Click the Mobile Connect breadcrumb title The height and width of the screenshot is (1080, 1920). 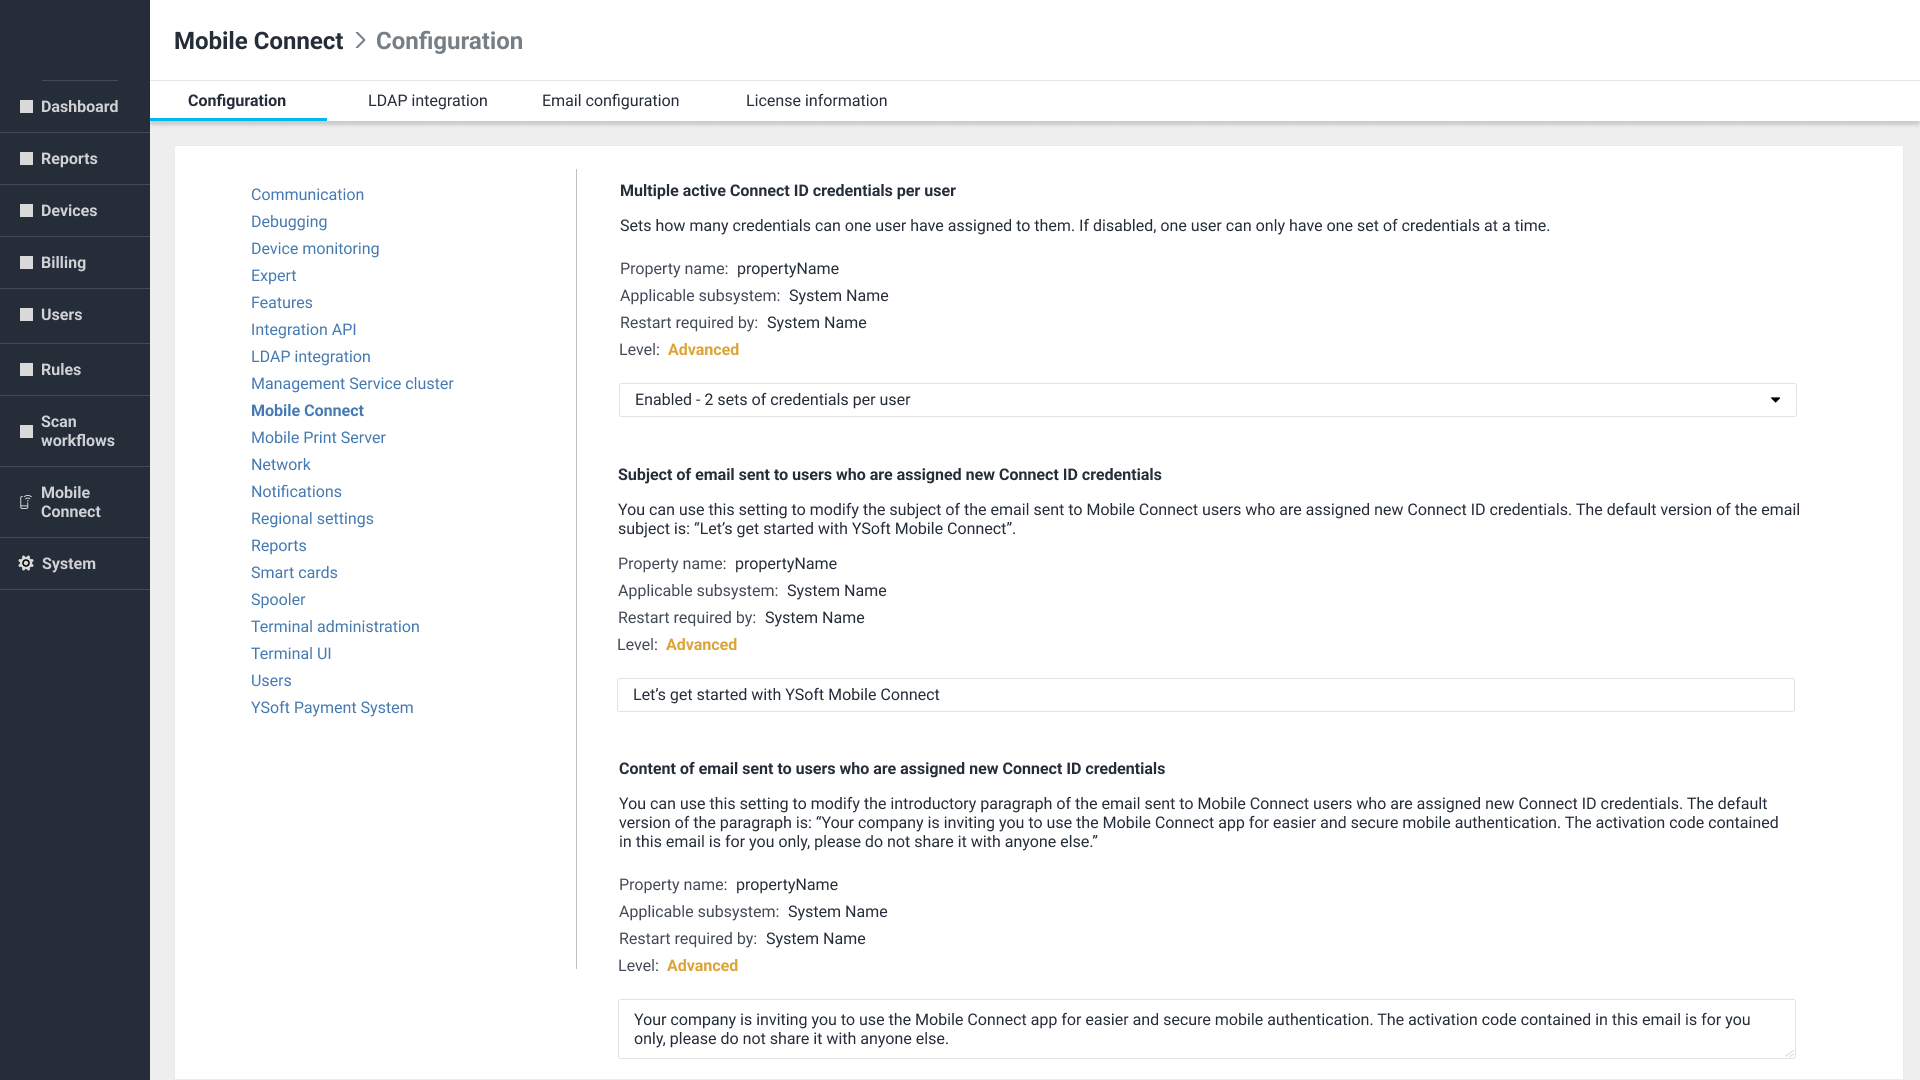[258, 41]
